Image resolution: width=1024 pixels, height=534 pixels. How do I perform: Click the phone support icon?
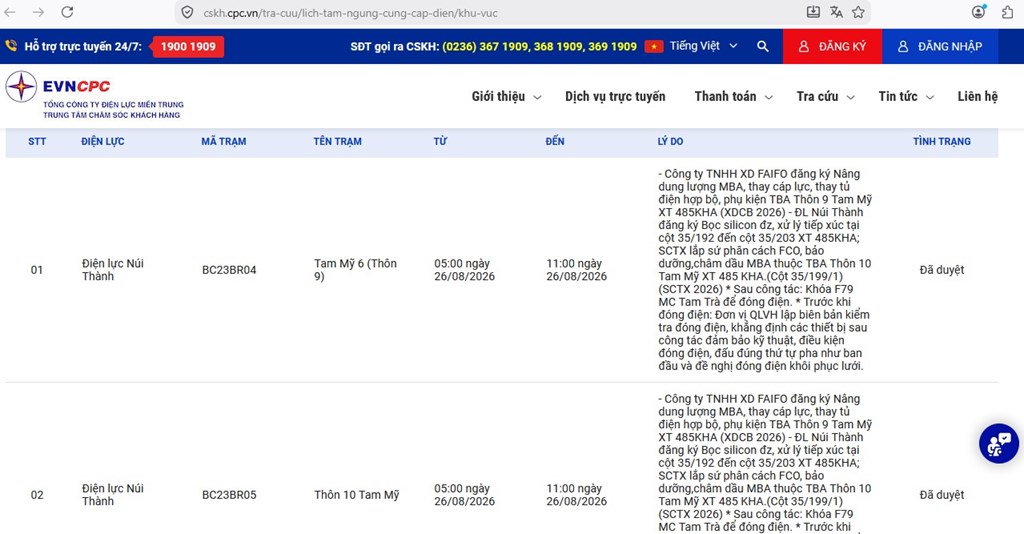[x=11, y=46]
